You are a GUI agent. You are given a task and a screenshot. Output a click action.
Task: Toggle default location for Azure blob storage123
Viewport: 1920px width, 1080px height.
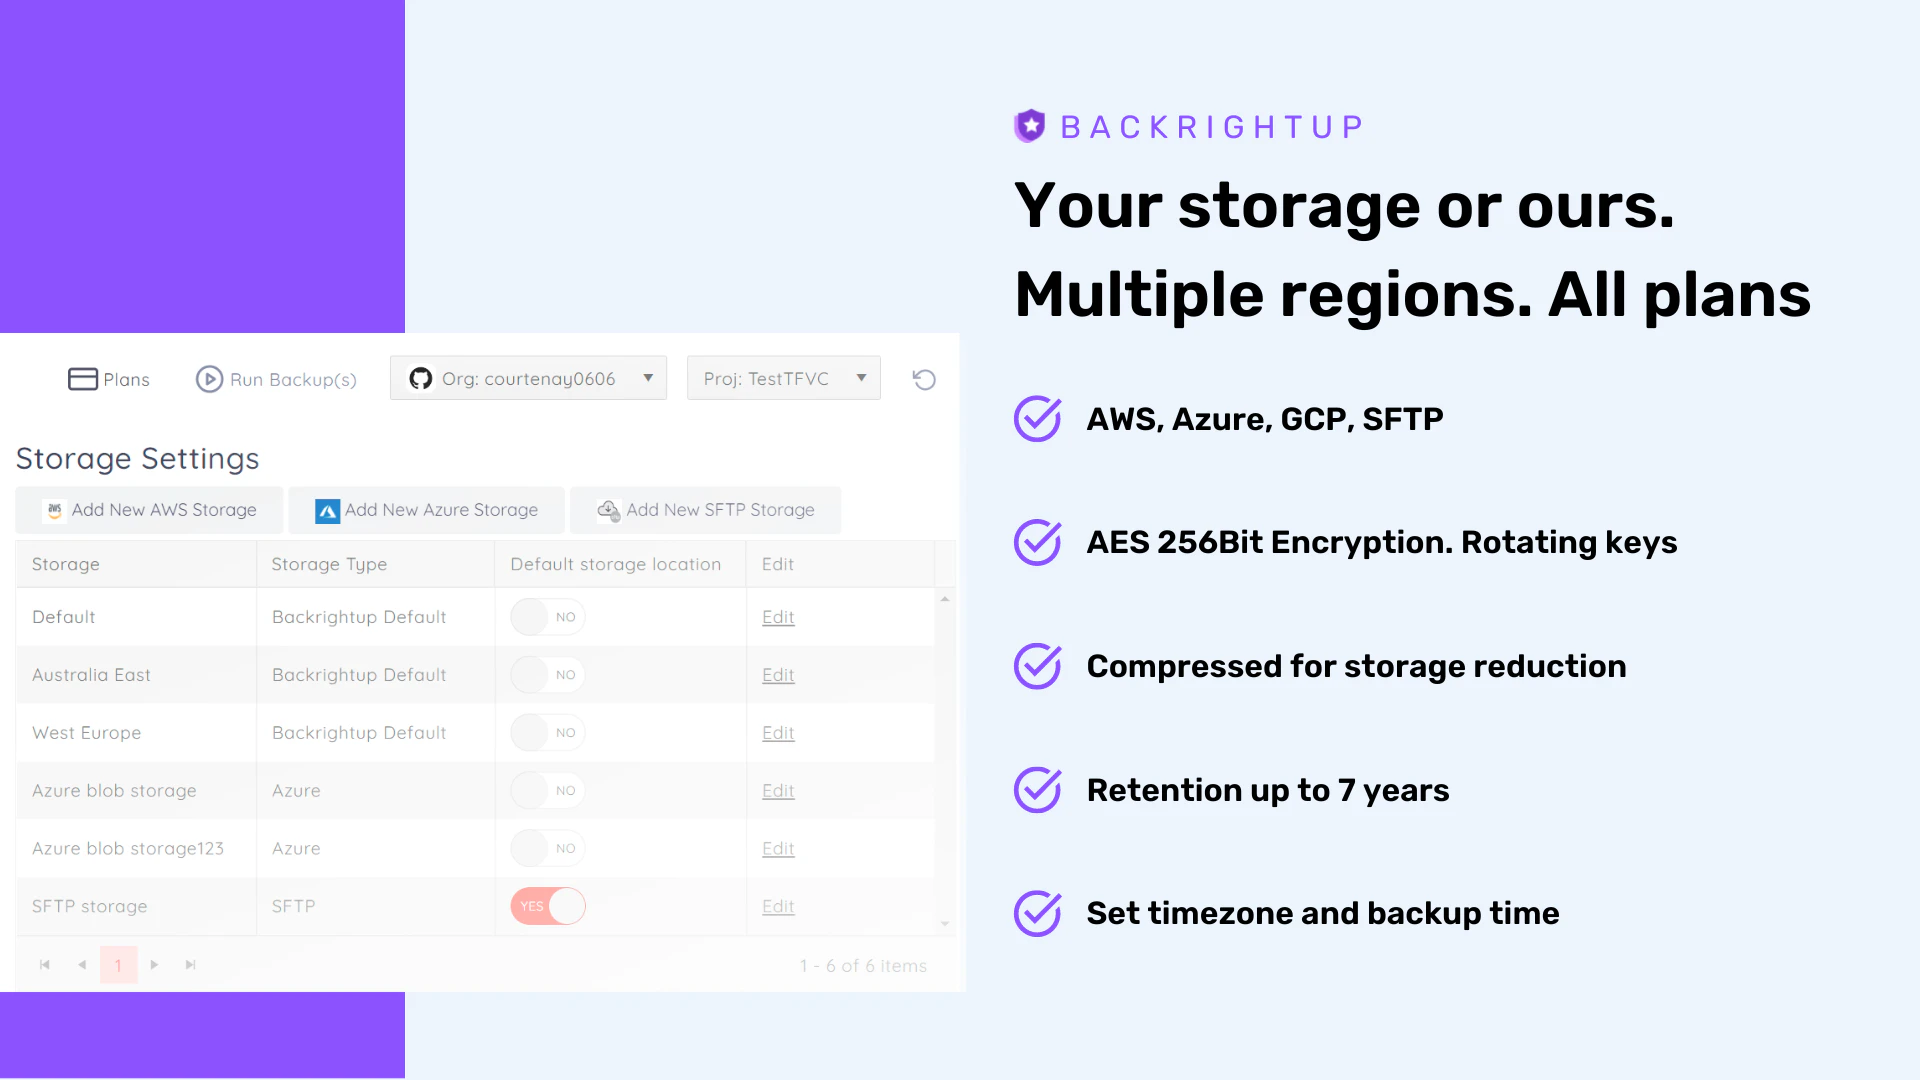(547, 848)
